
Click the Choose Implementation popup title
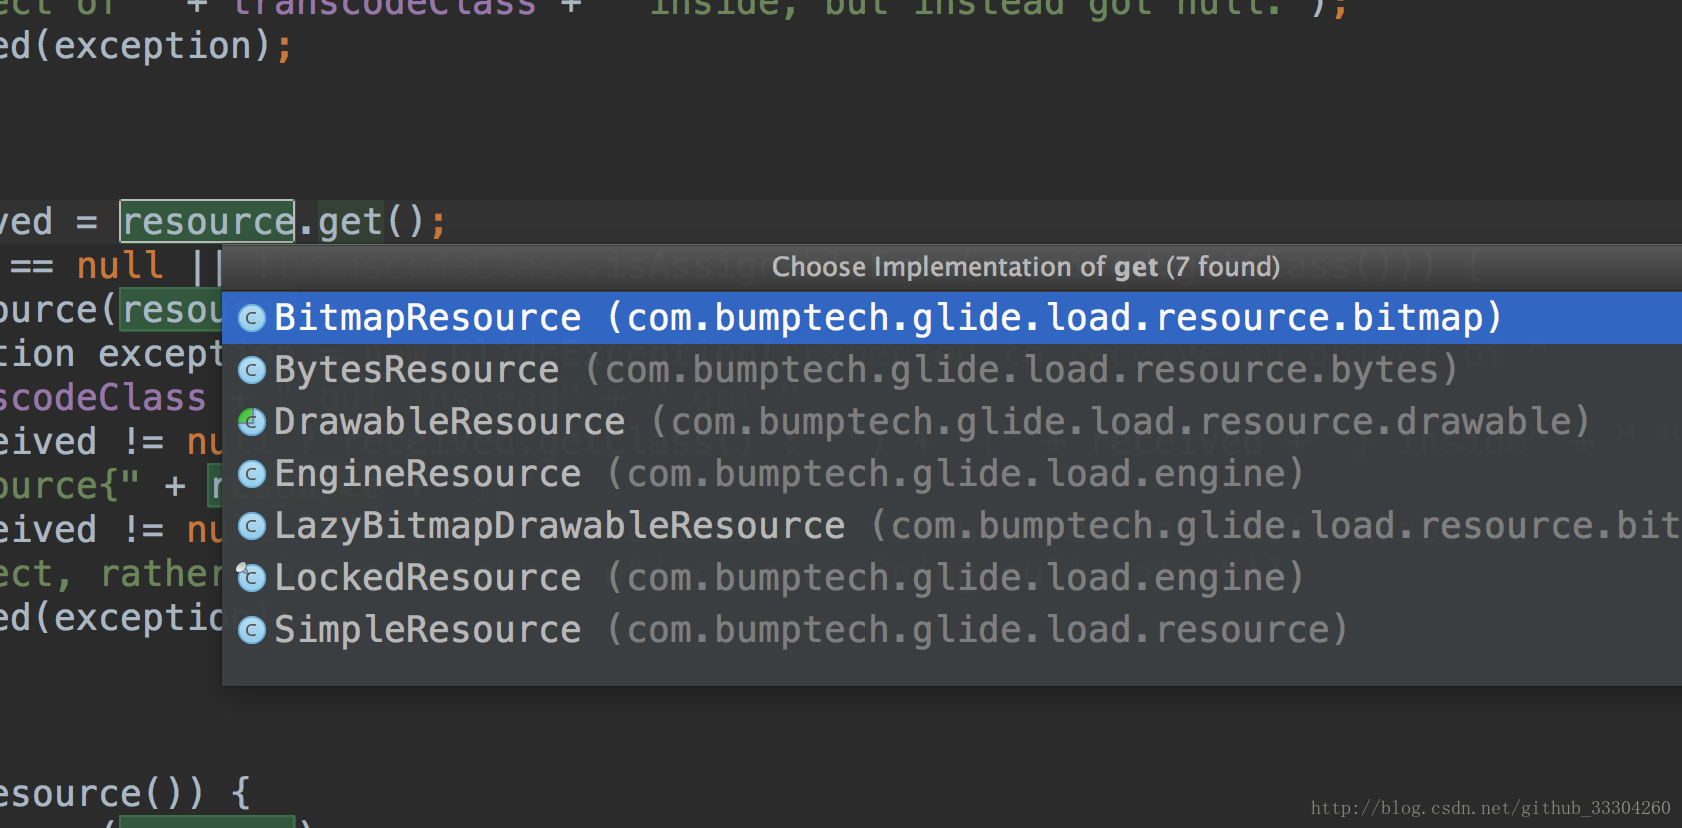pyautogui.click(x=1025, y=267)
